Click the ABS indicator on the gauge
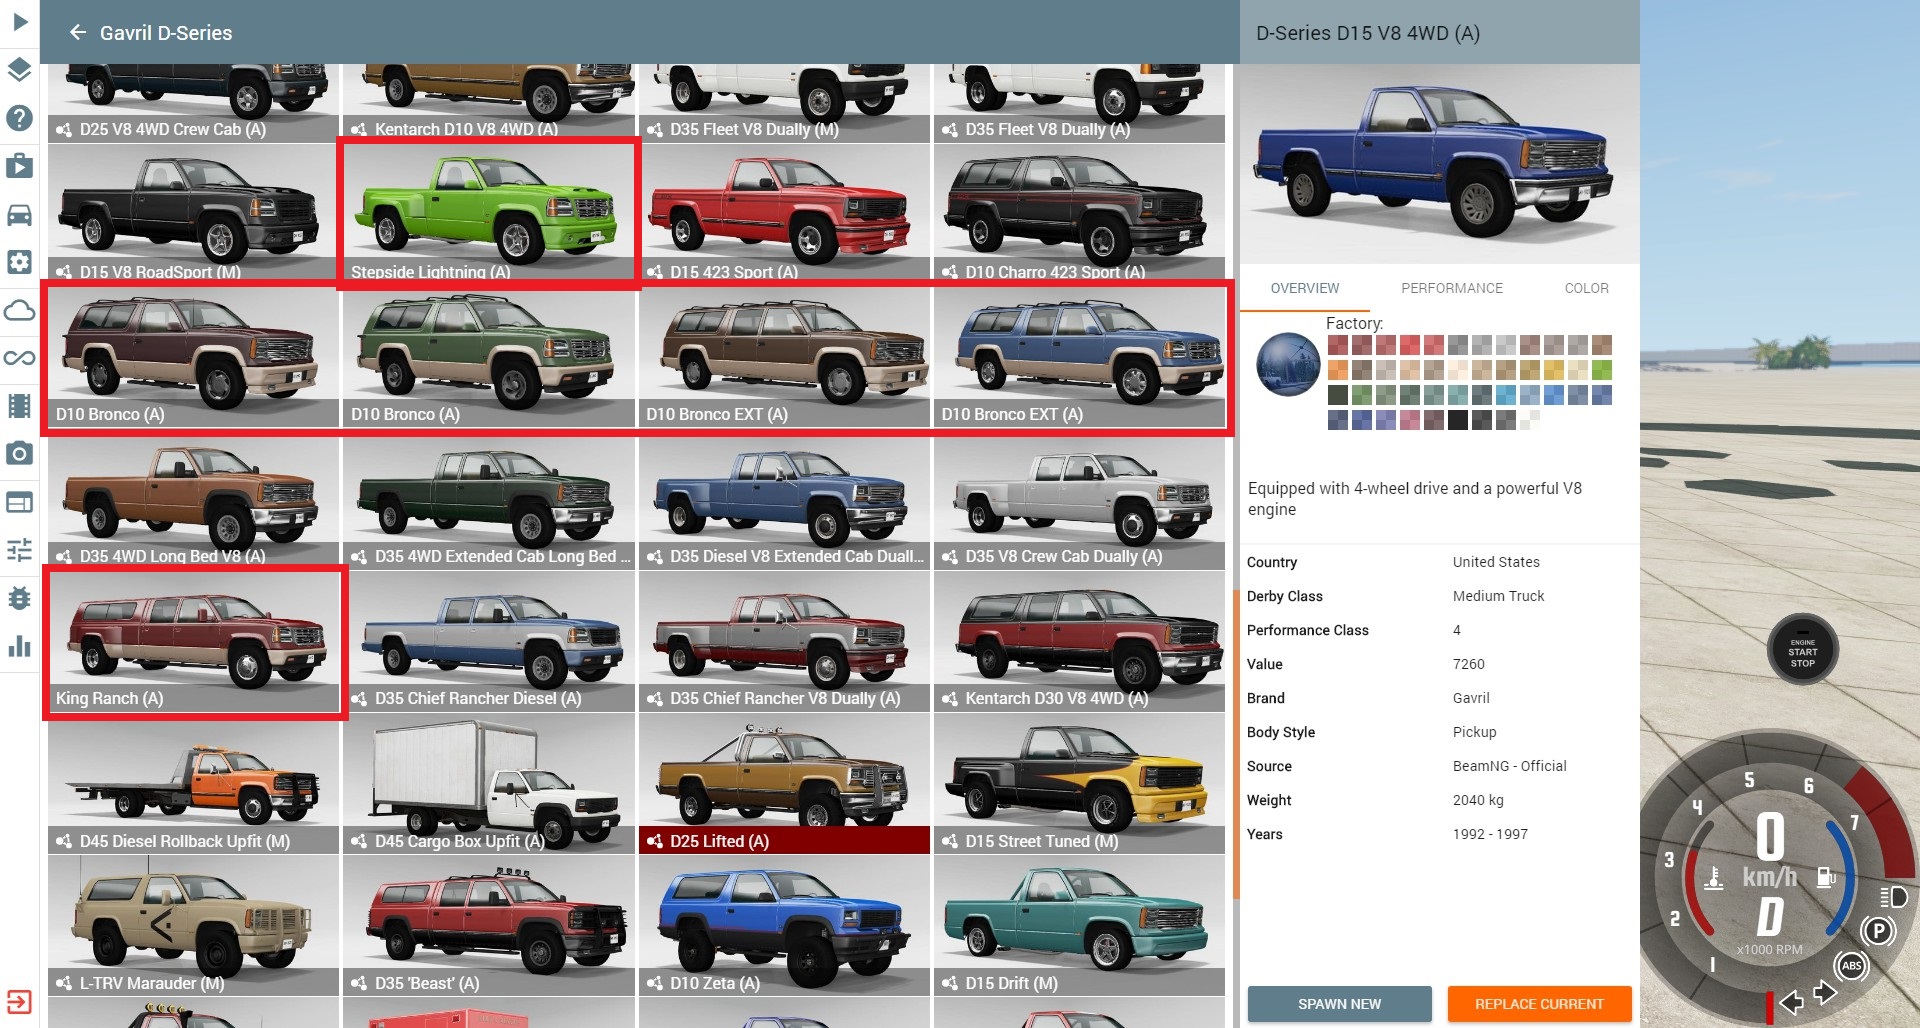Viewport: 1920px width, 1028px height. (1851, 966)
